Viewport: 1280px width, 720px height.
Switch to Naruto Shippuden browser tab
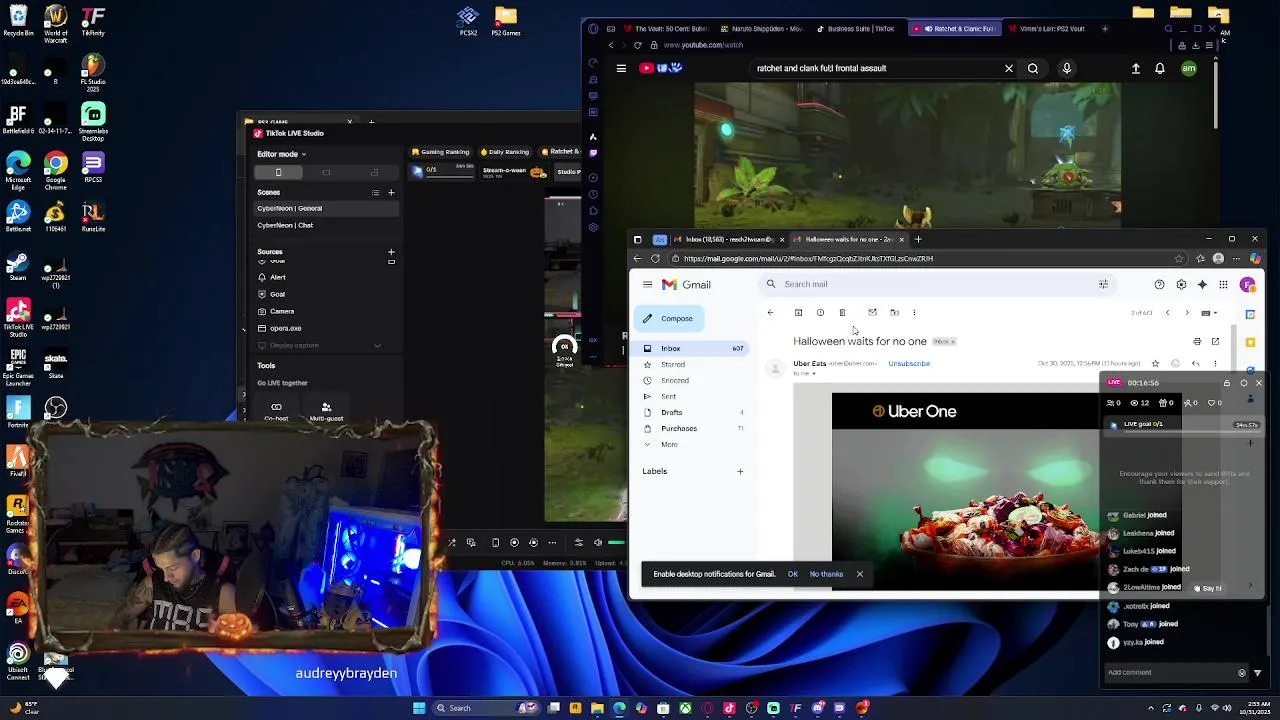[x=761, y=29]
